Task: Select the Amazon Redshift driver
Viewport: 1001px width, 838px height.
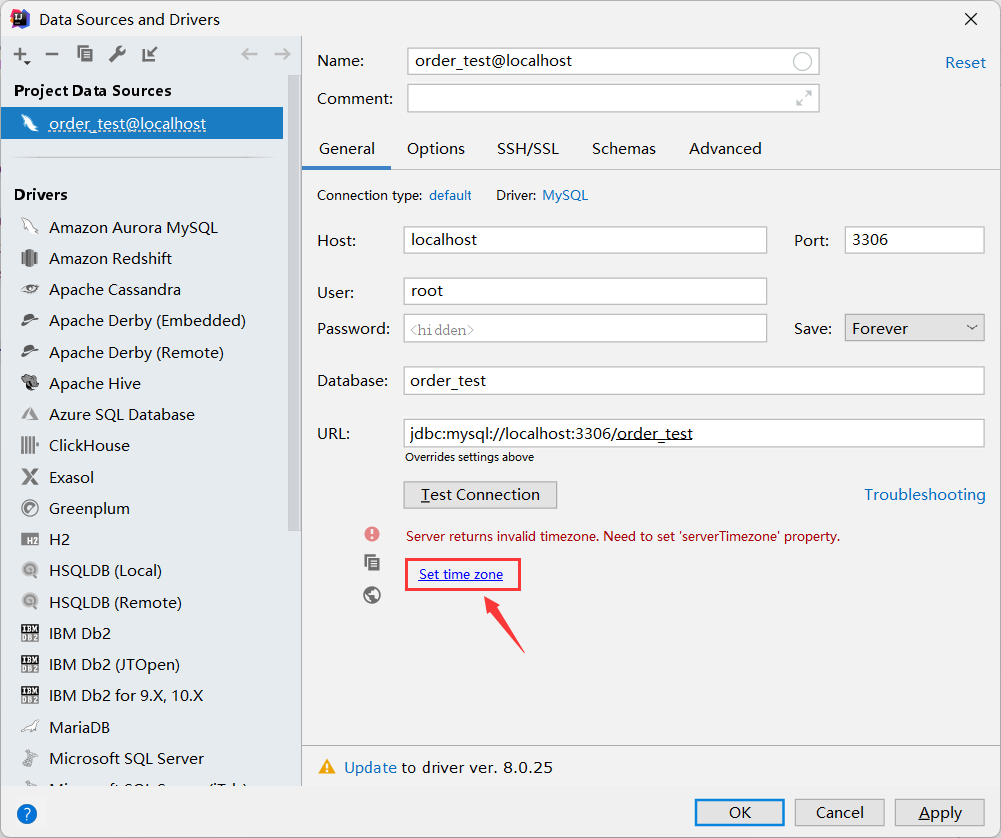Action: tap(110, 258)
